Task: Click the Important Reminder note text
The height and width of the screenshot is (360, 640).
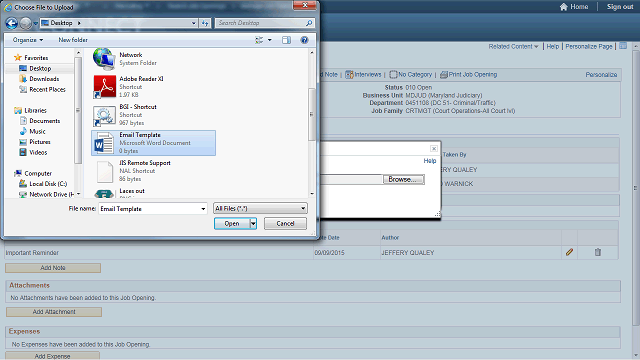Action: coord(32,253)
